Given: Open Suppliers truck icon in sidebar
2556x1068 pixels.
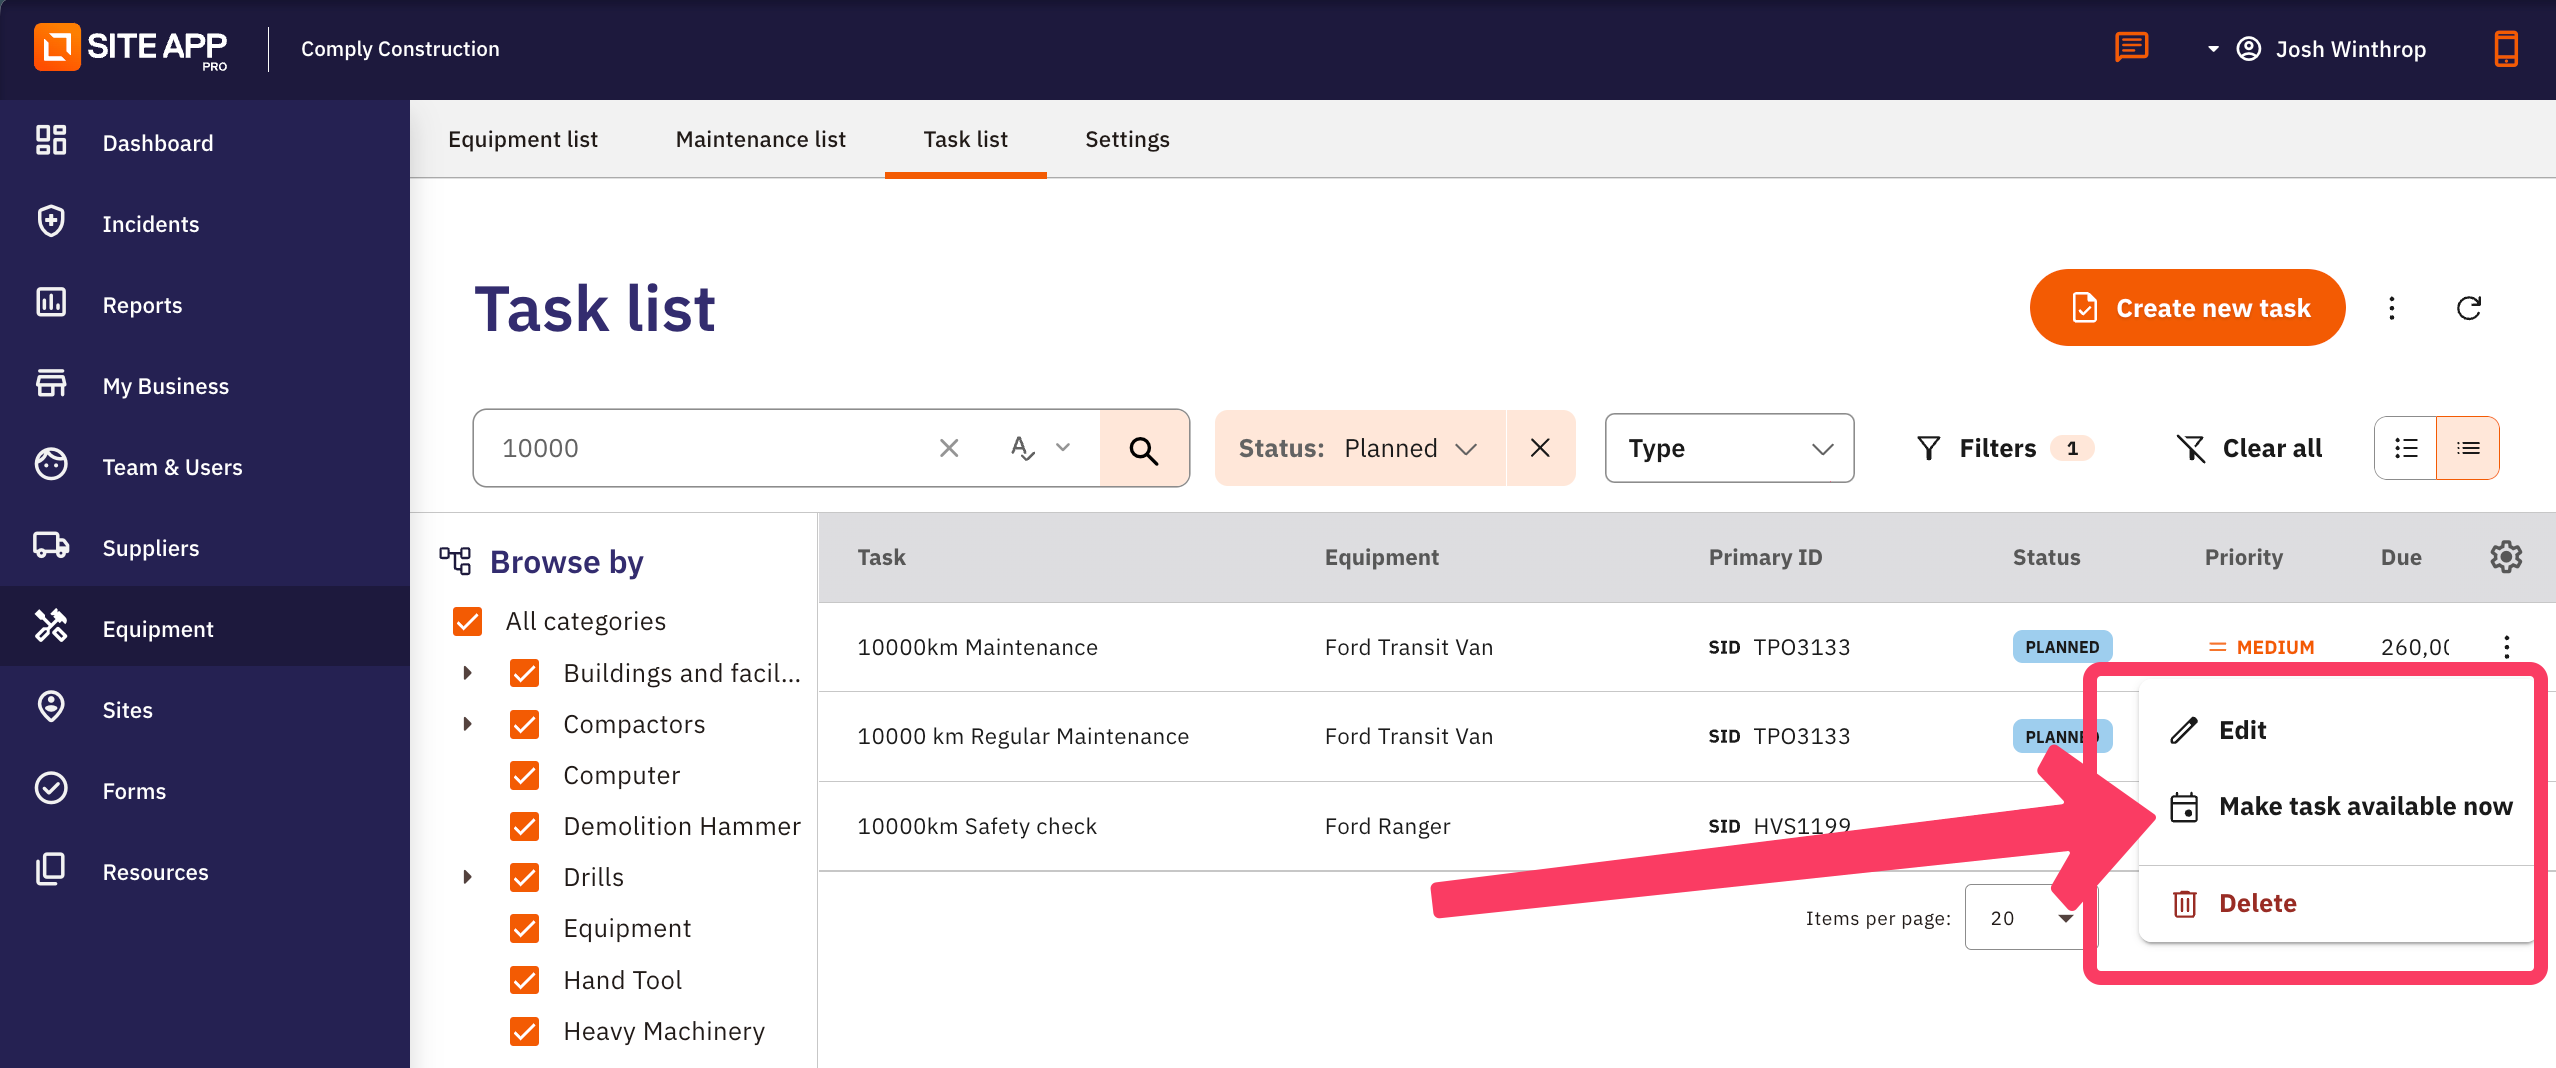Looking at the screenshot, I should click(x=51, y=546).
